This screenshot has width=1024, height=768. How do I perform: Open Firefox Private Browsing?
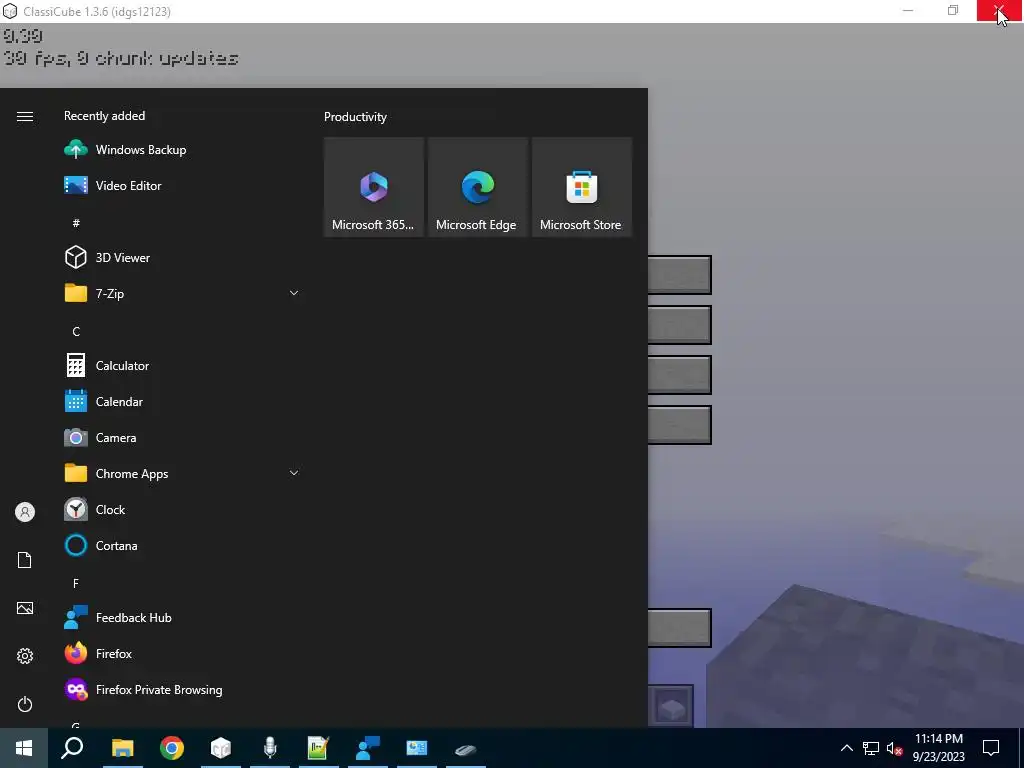tap(183, 690)
